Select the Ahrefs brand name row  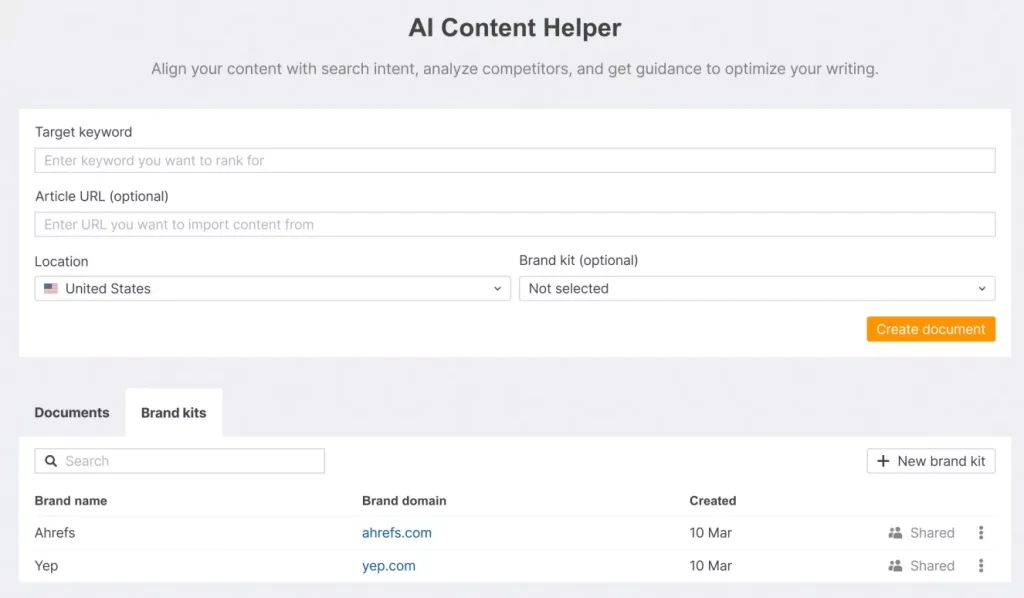coord(55,533)
